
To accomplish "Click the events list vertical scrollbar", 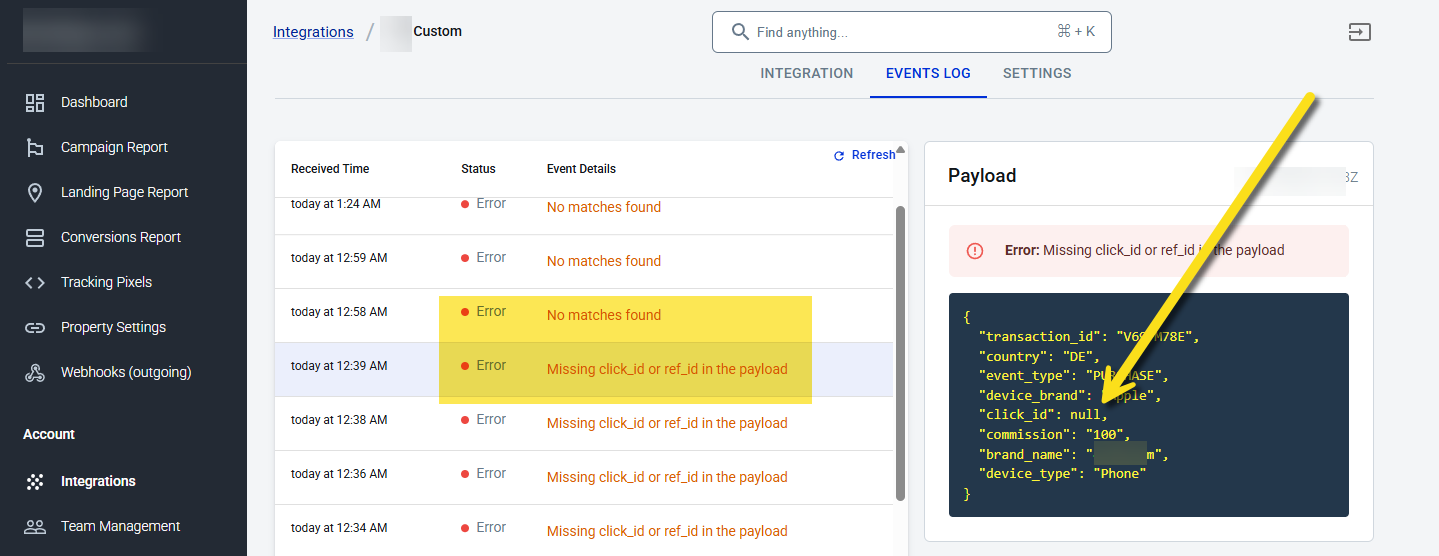I will (x=900, y=353).
